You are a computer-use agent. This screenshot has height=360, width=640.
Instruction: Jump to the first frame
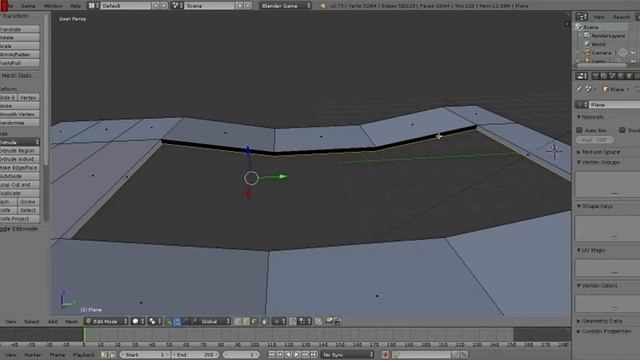click(271, 355)
